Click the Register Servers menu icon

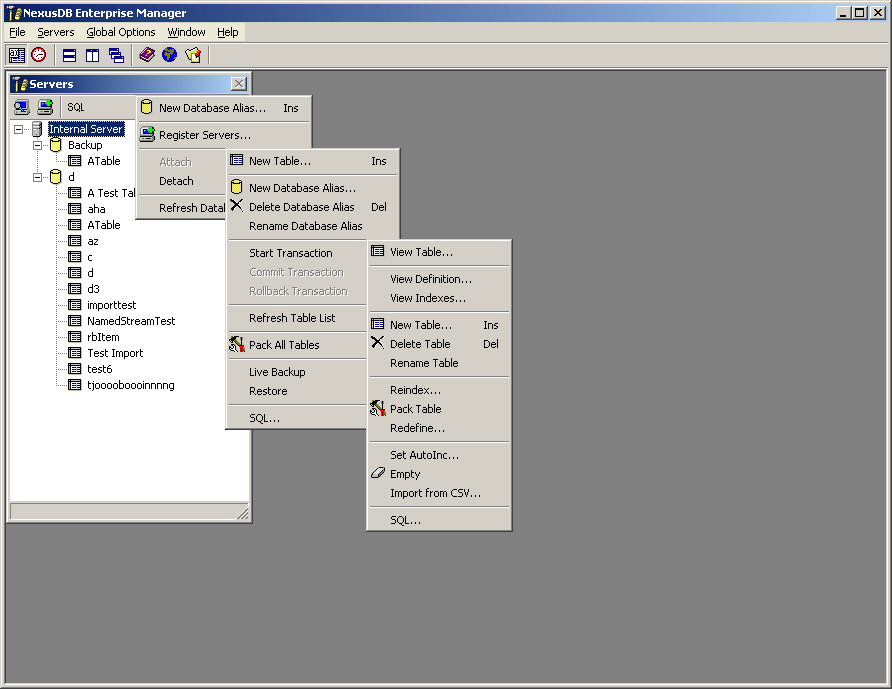pyautogui.click(x=147, y=134)
